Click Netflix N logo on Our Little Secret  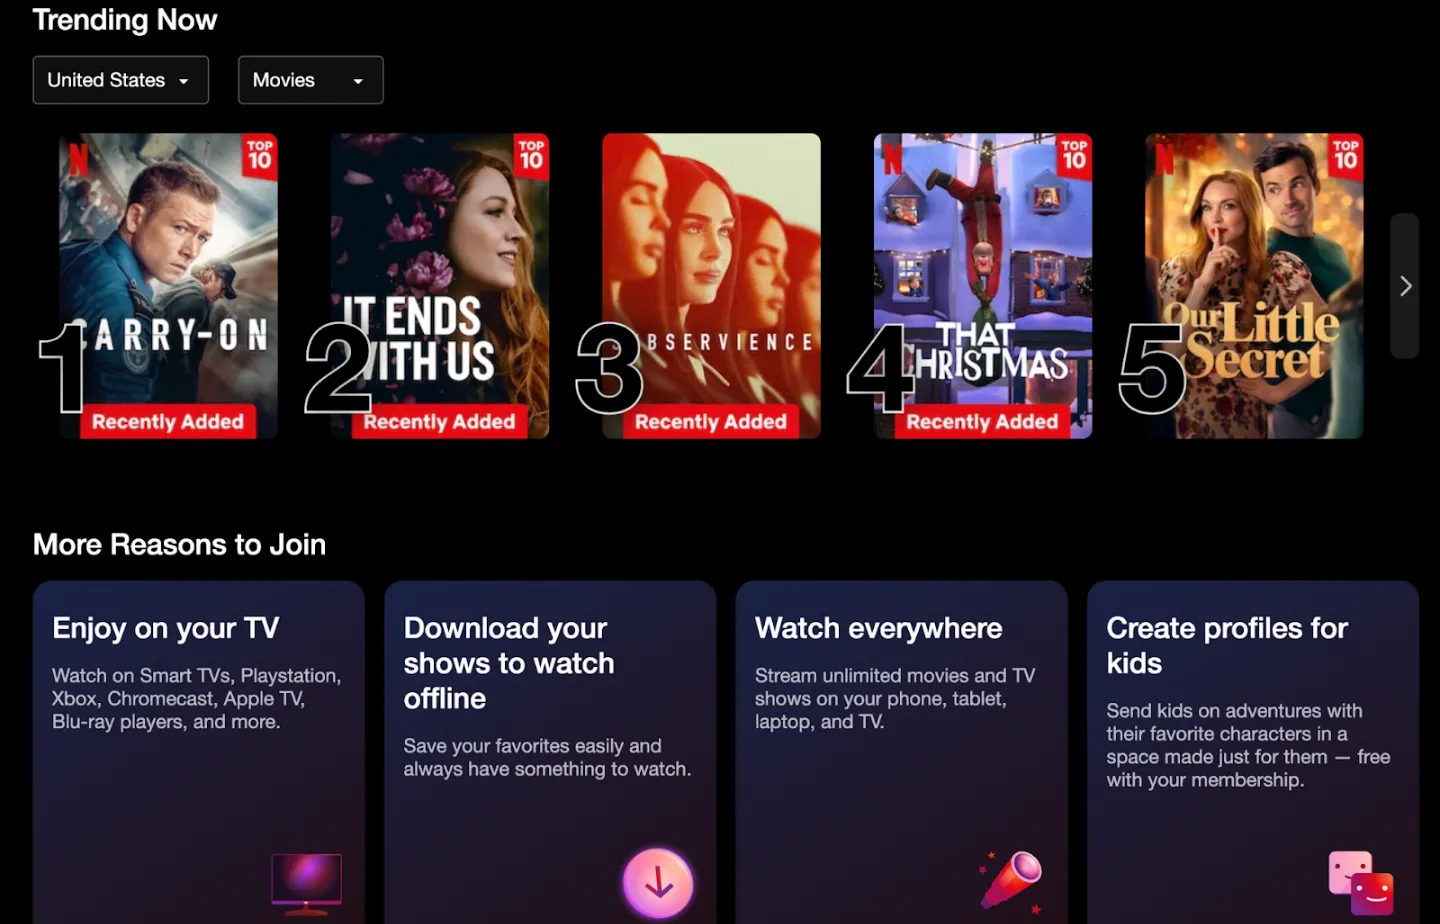[1164, 158]
